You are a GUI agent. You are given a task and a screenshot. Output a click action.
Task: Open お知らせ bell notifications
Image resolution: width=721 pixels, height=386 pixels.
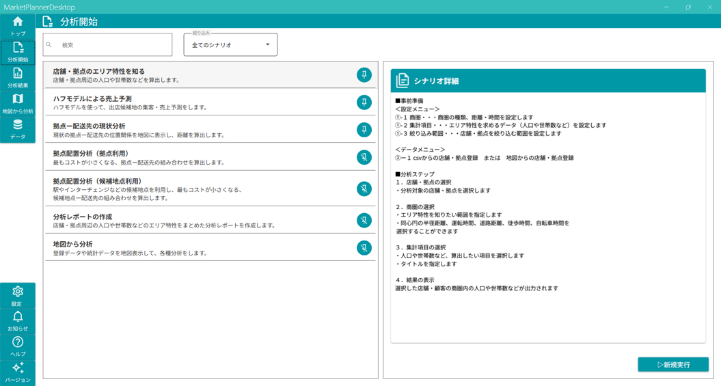coord(17,321)
